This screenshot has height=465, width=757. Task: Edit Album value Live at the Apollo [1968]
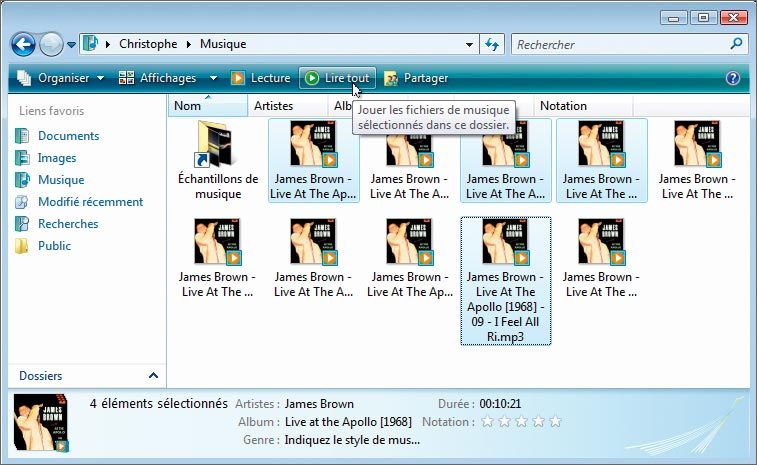348,422
